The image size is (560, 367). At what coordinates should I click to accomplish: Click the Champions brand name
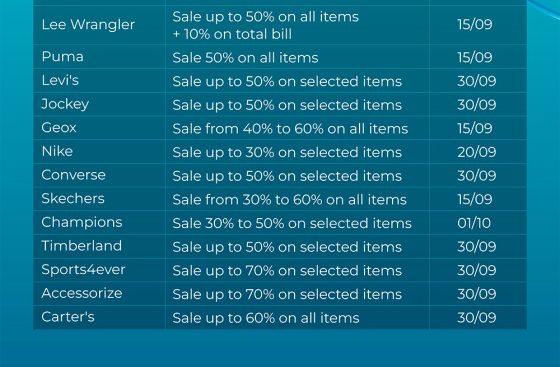(82, 222)
